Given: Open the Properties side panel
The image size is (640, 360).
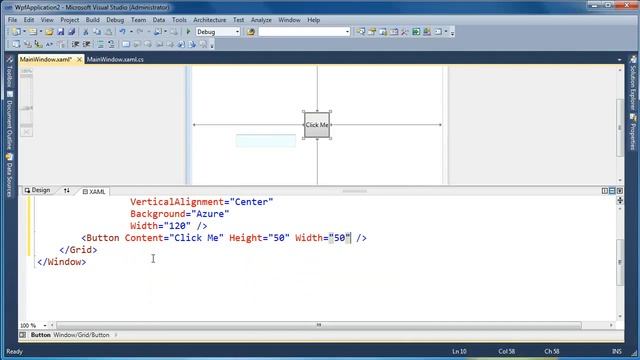Looking at the screenshot, I should (633, 132).
